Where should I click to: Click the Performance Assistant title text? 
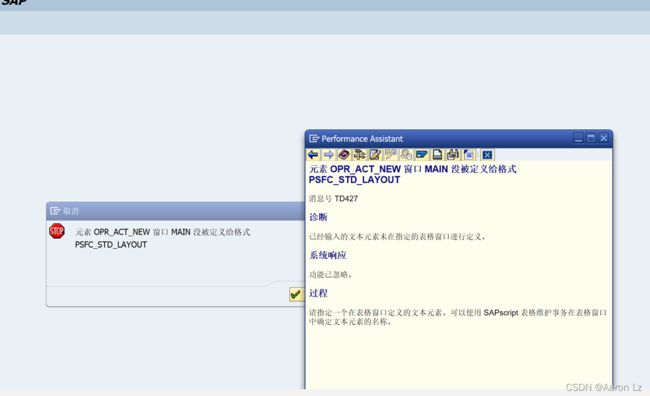tap(362, 139)
